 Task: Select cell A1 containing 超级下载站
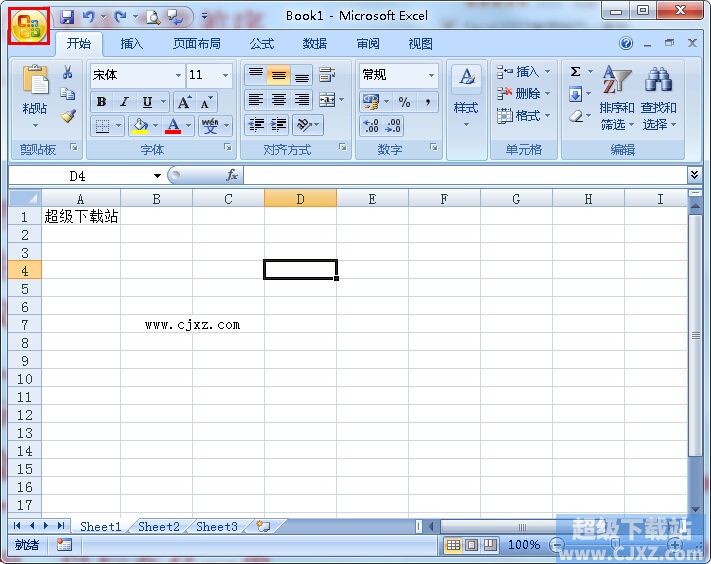click(x=81, y=216)
